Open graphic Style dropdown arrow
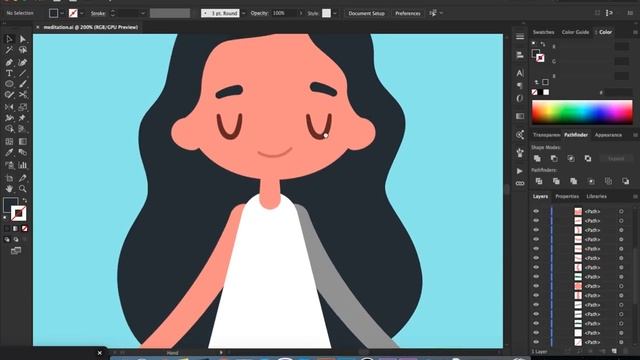The image size is (640, 360). [x=335, y=13]
